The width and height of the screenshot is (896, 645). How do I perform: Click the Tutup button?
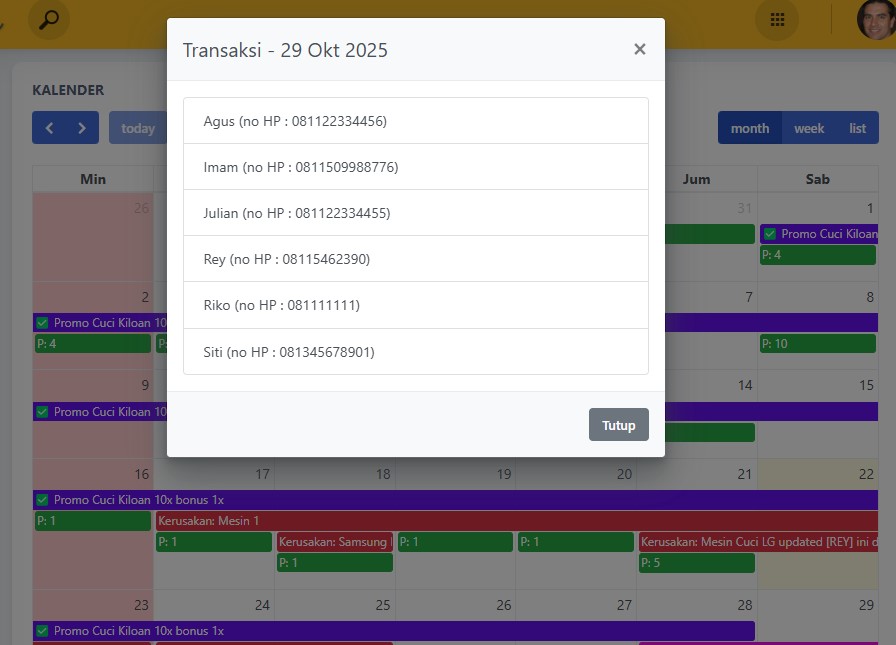(618, 425)
